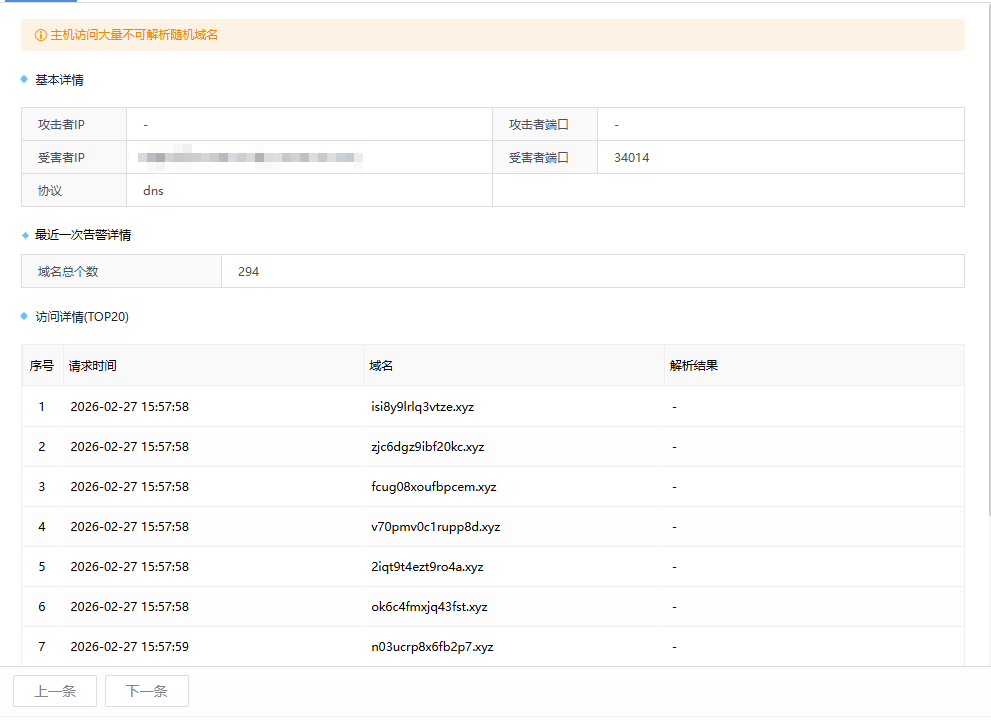Click domain fcug08xoufbpcem.xyz in row 3
Viewport: 991px width, 721px height.
434,487
